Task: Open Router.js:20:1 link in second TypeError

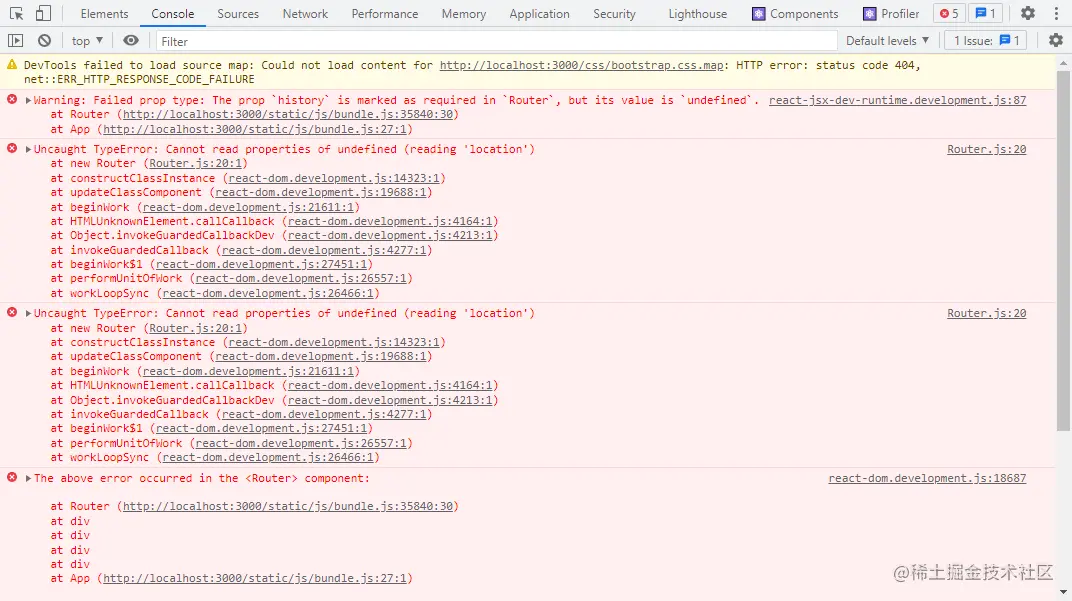Action: point(196,328)
